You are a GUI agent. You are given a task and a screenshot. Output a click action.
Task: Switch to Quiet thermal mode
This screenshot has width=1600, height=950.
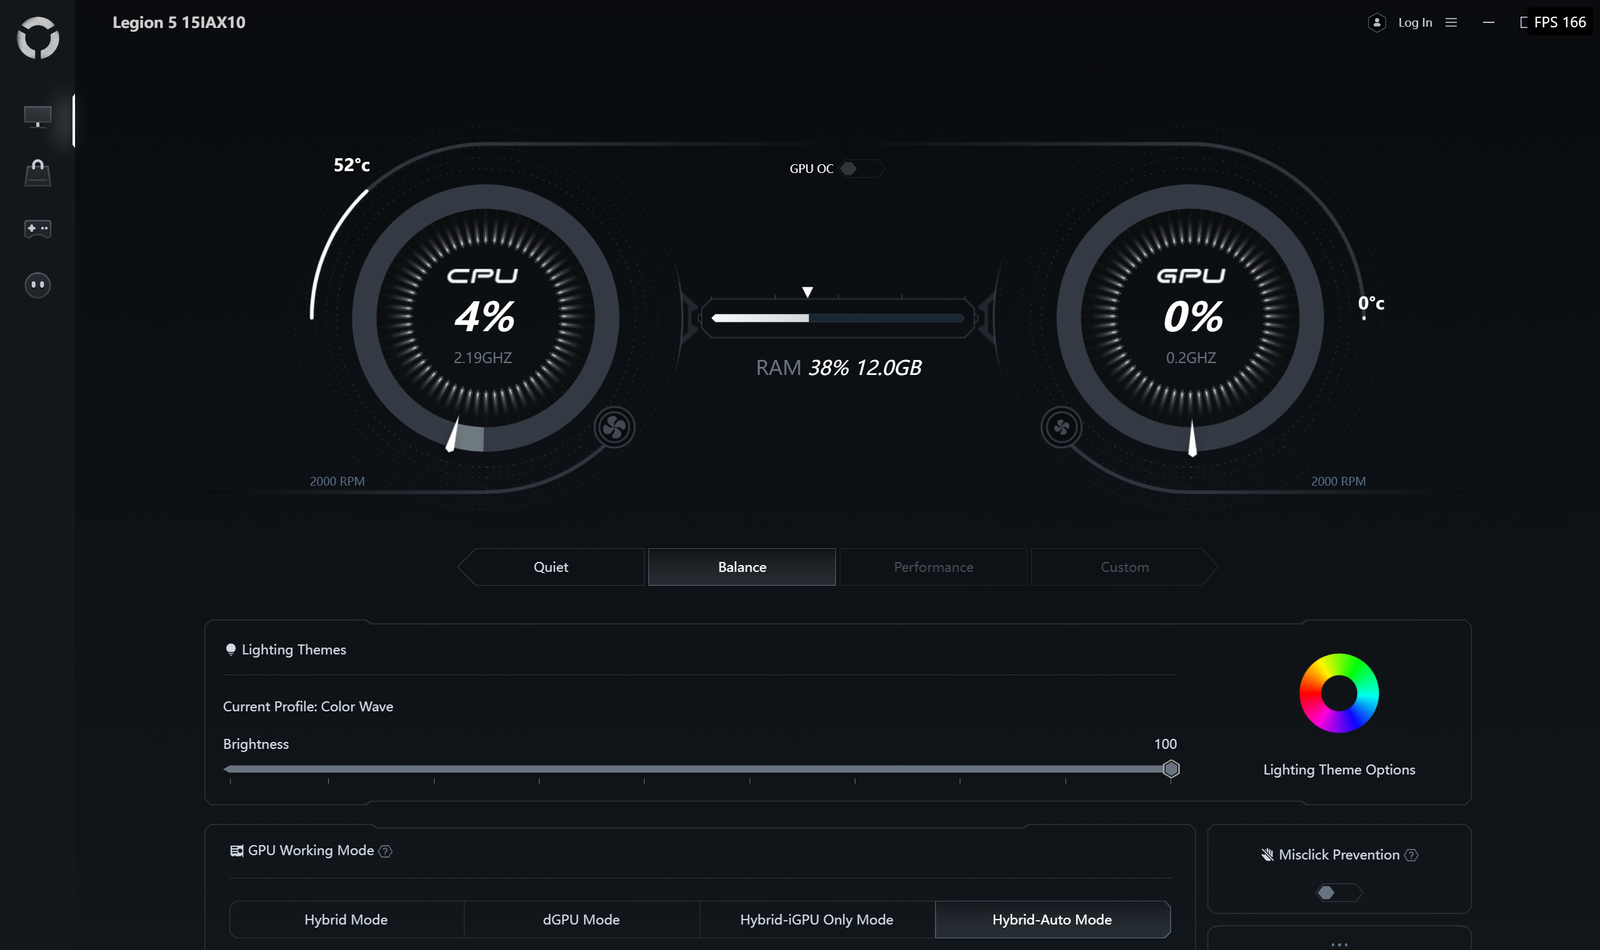pyautogui.click(x=551, y=567)
